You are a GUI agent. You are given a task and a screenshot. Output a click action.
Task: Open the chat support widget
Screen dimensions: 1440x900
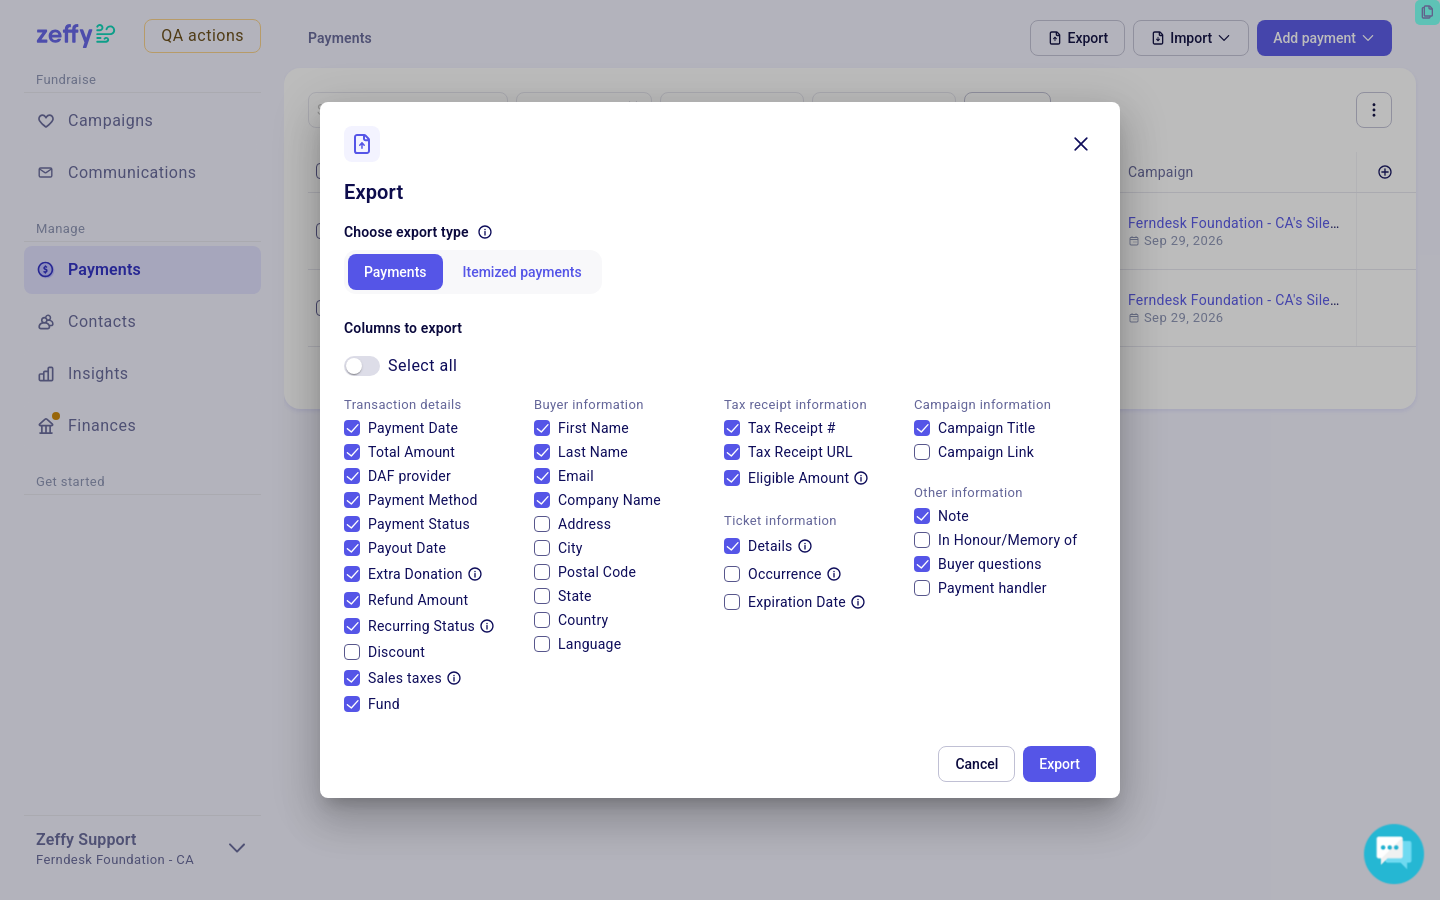coord(1394,853)
